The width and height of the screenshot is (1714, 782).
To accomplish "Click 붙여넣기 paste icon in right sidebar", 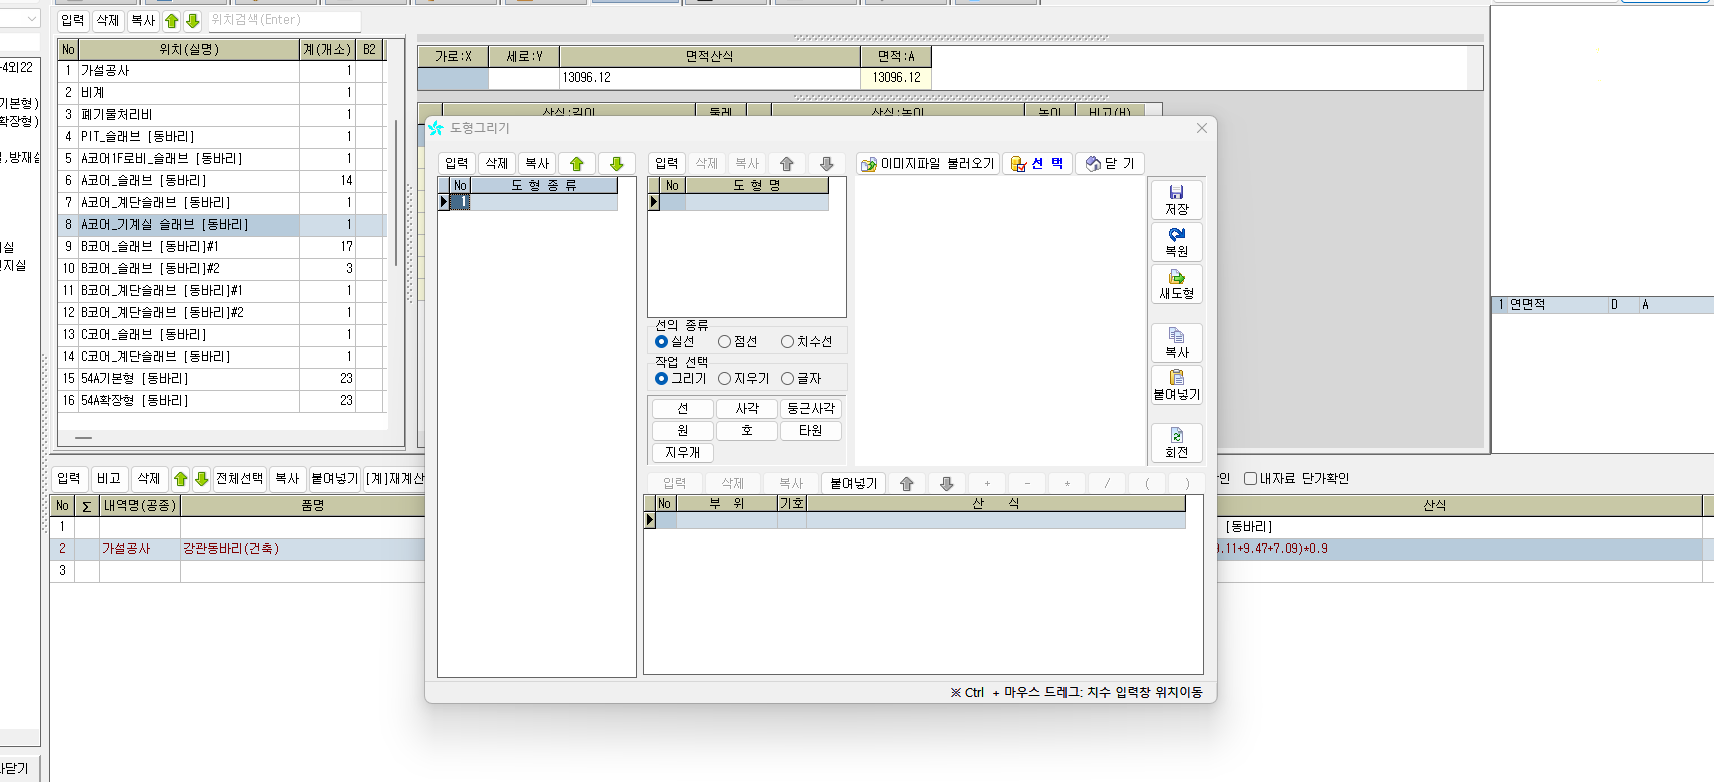I will click(1176, 385).
